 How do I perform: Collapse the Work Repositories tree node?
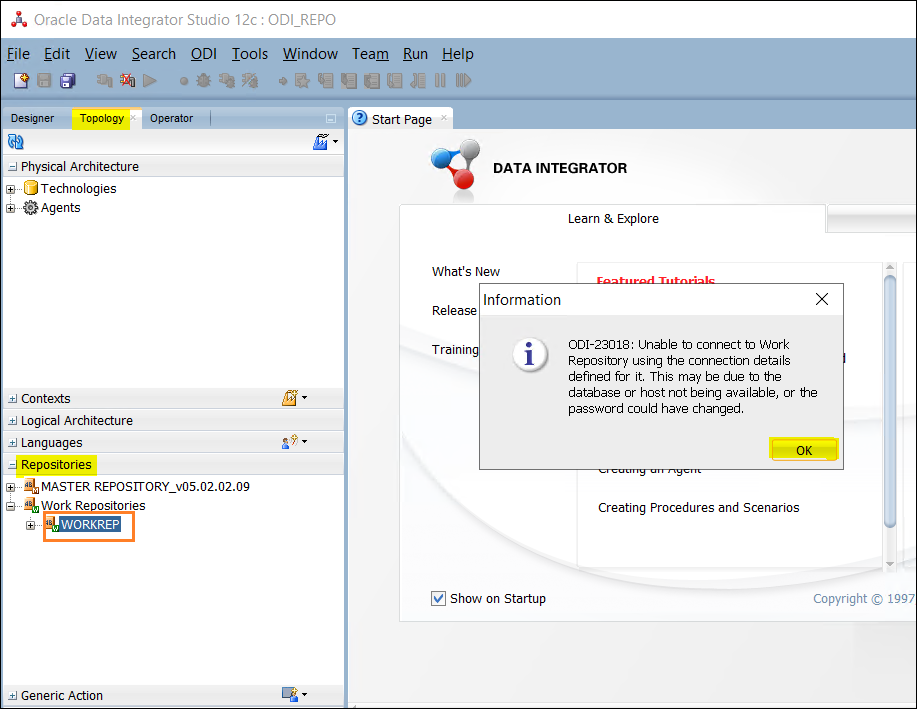11,507
